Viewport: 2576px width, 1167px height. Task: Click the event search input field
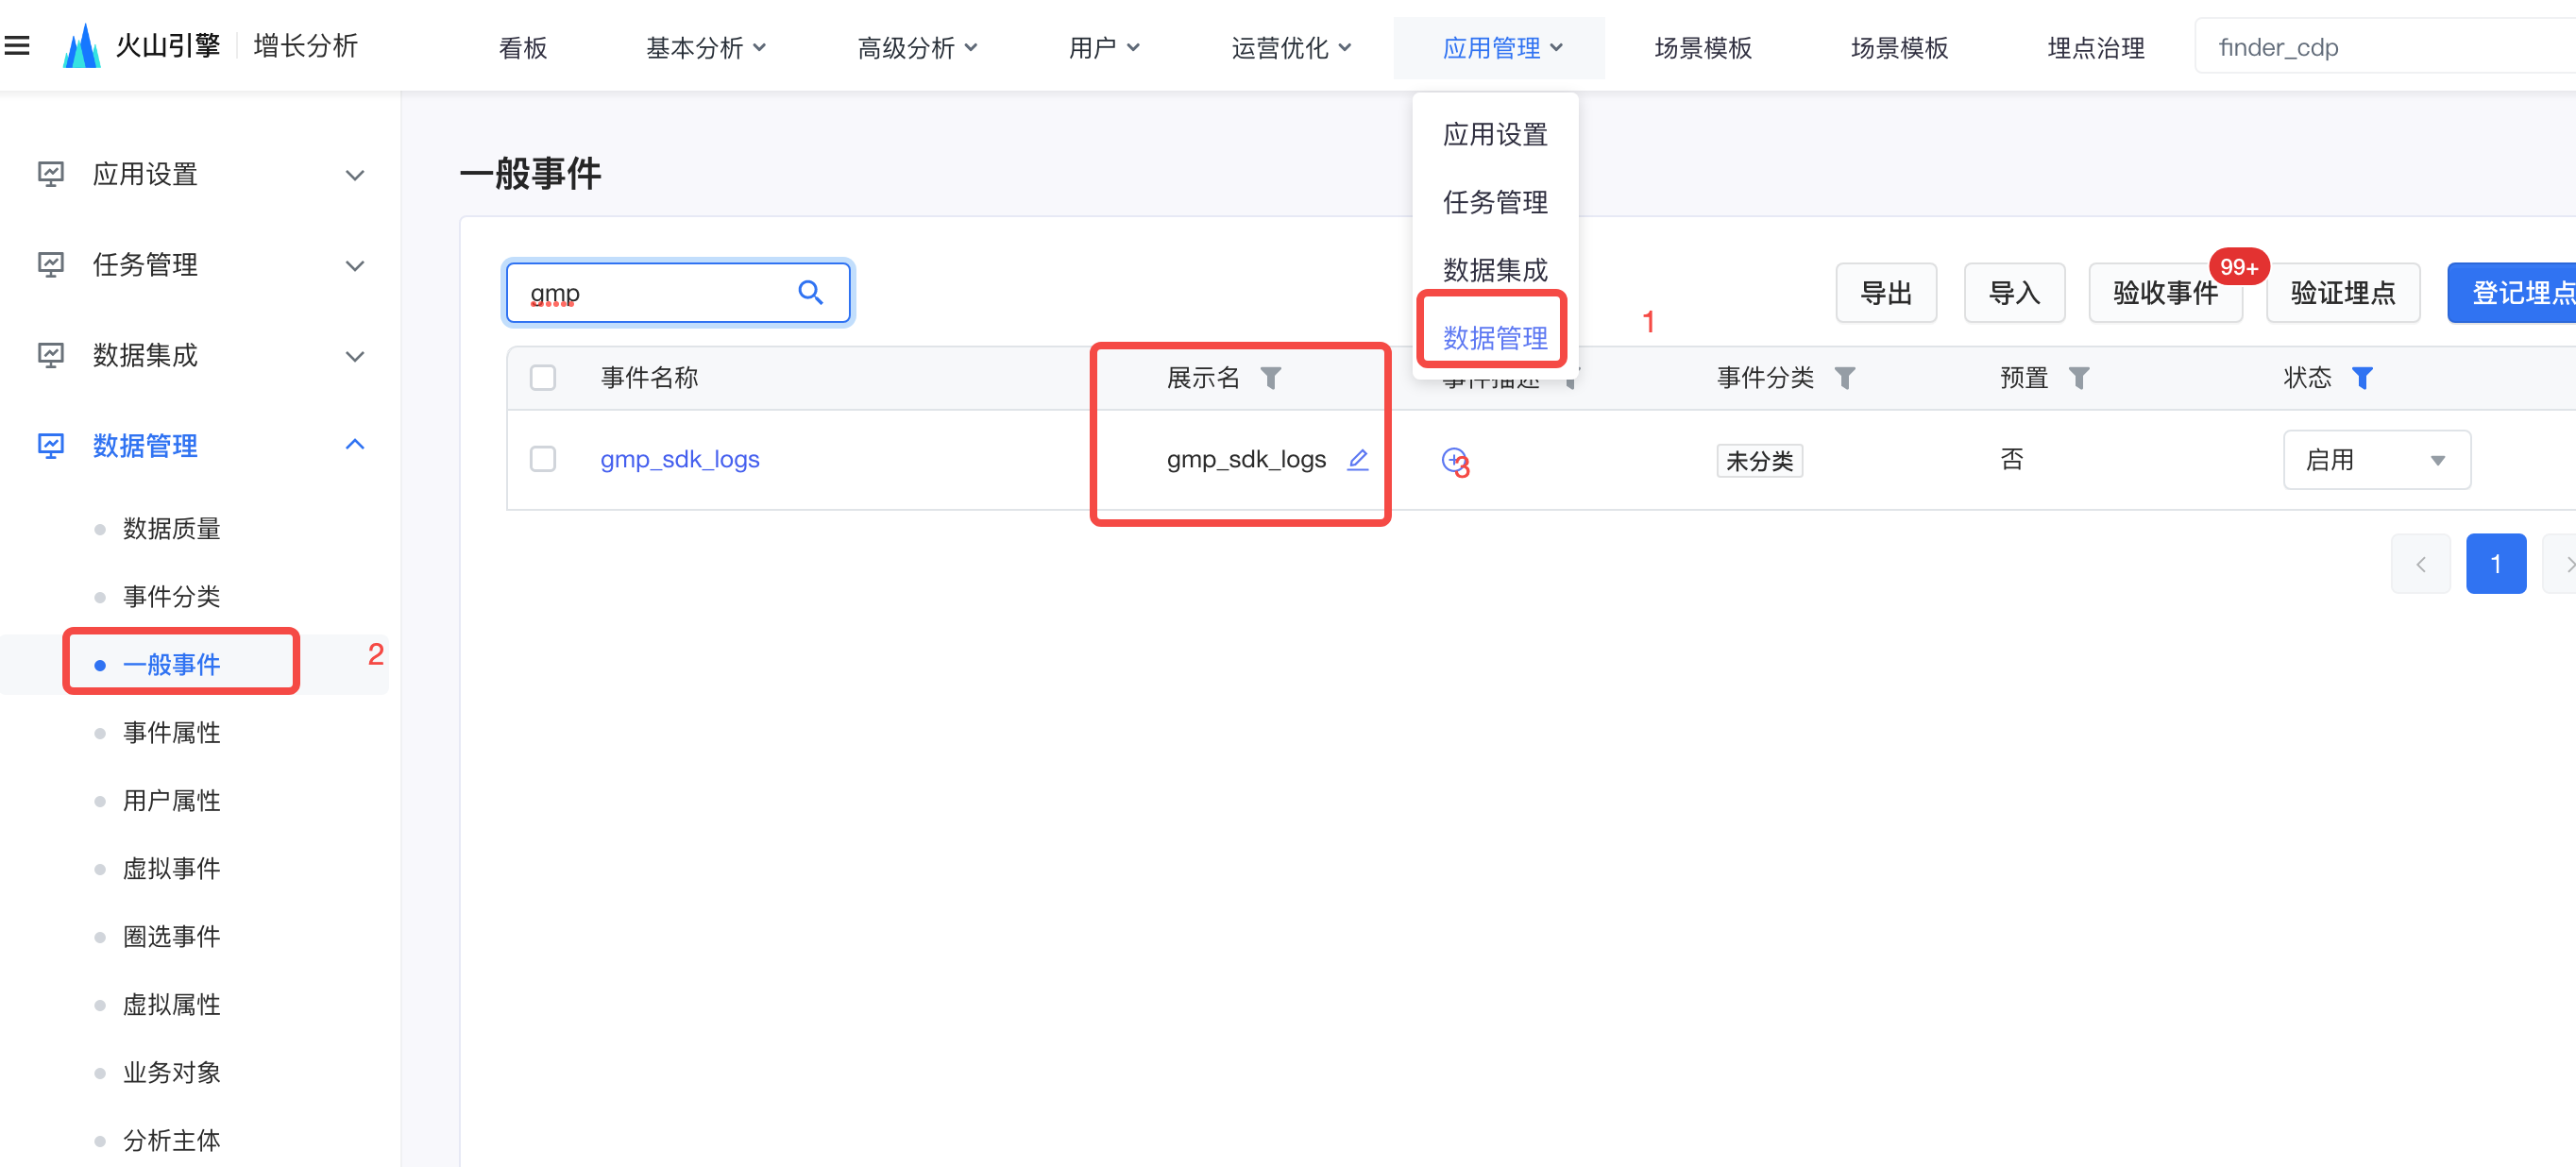tap(650, 293)
